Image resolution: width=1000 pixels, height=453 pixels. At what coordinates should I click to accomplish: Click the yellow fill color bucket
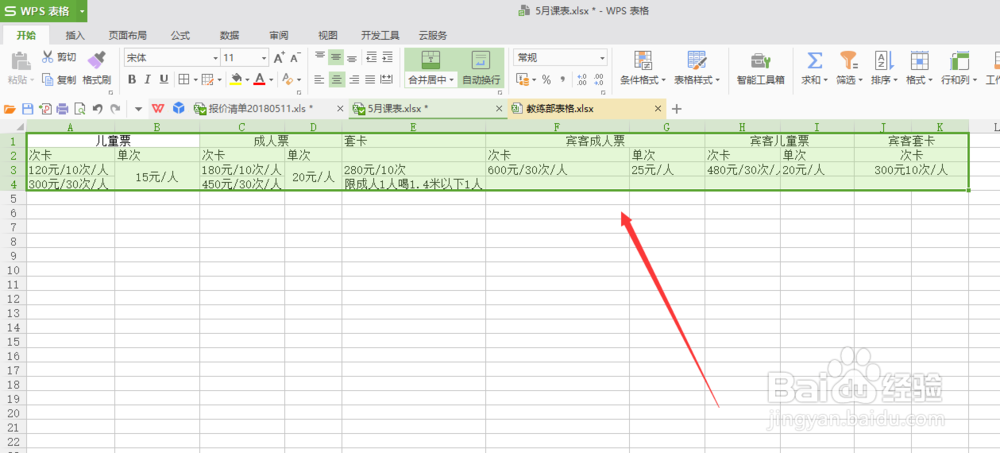pos(236,80)
